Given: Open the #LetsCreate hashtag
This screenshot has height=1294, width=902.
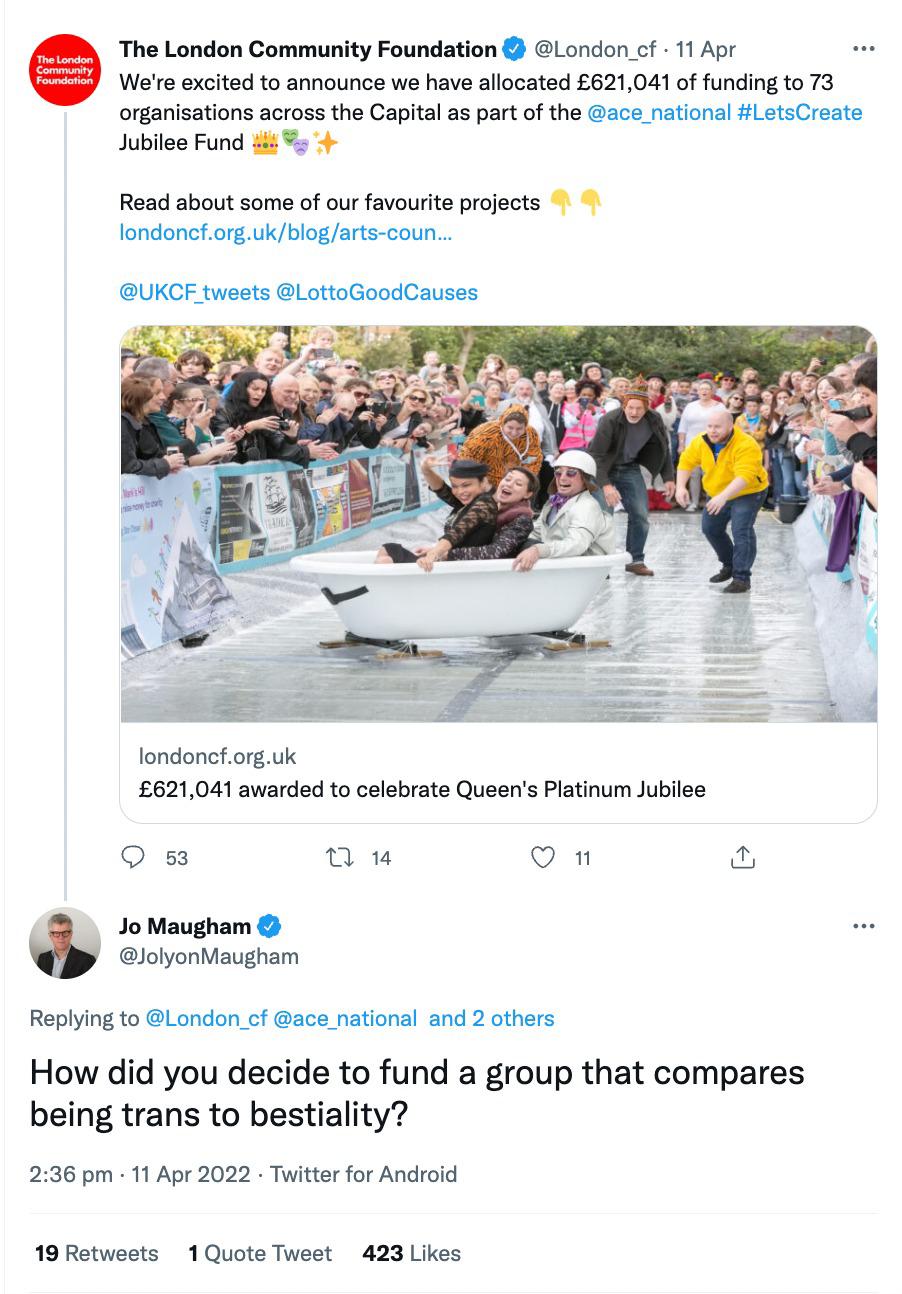Looking at the screenshot, I should click(x=799, y=112).
